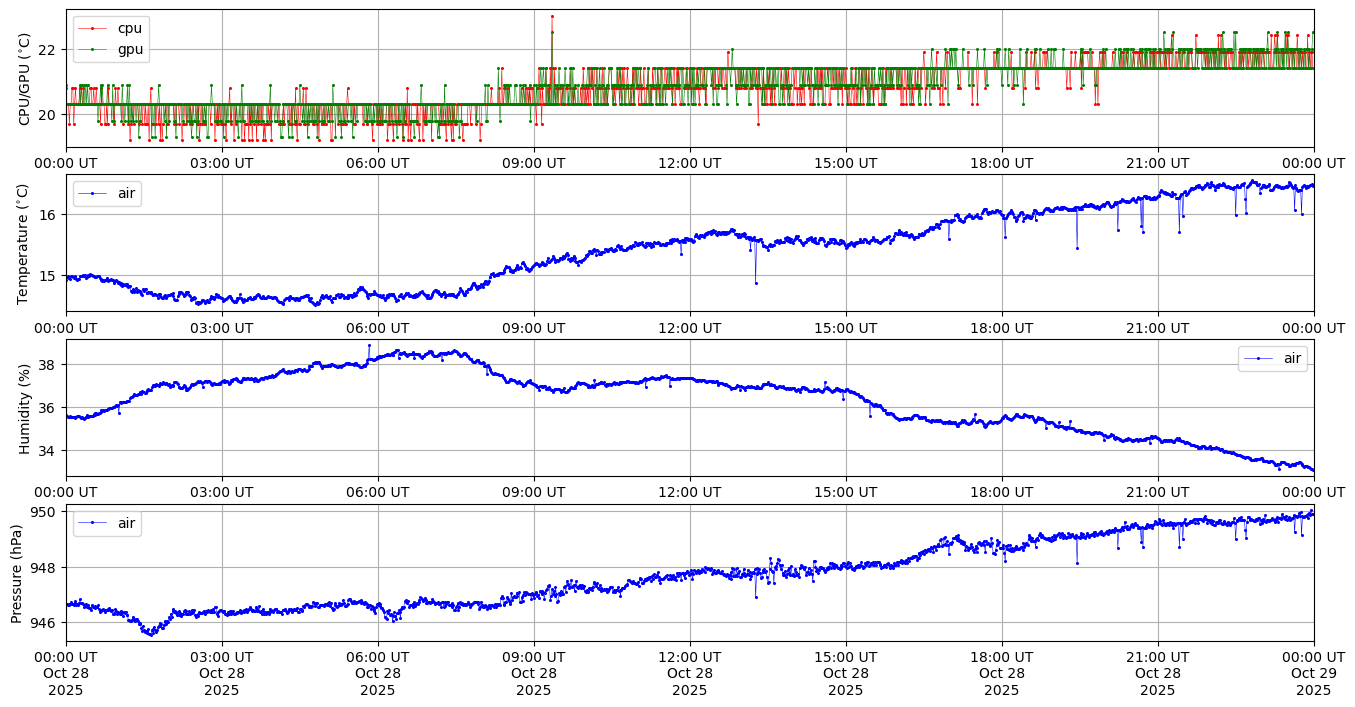Click the tallest cpu spike above 22 degrees

click(x=552, y=16)
